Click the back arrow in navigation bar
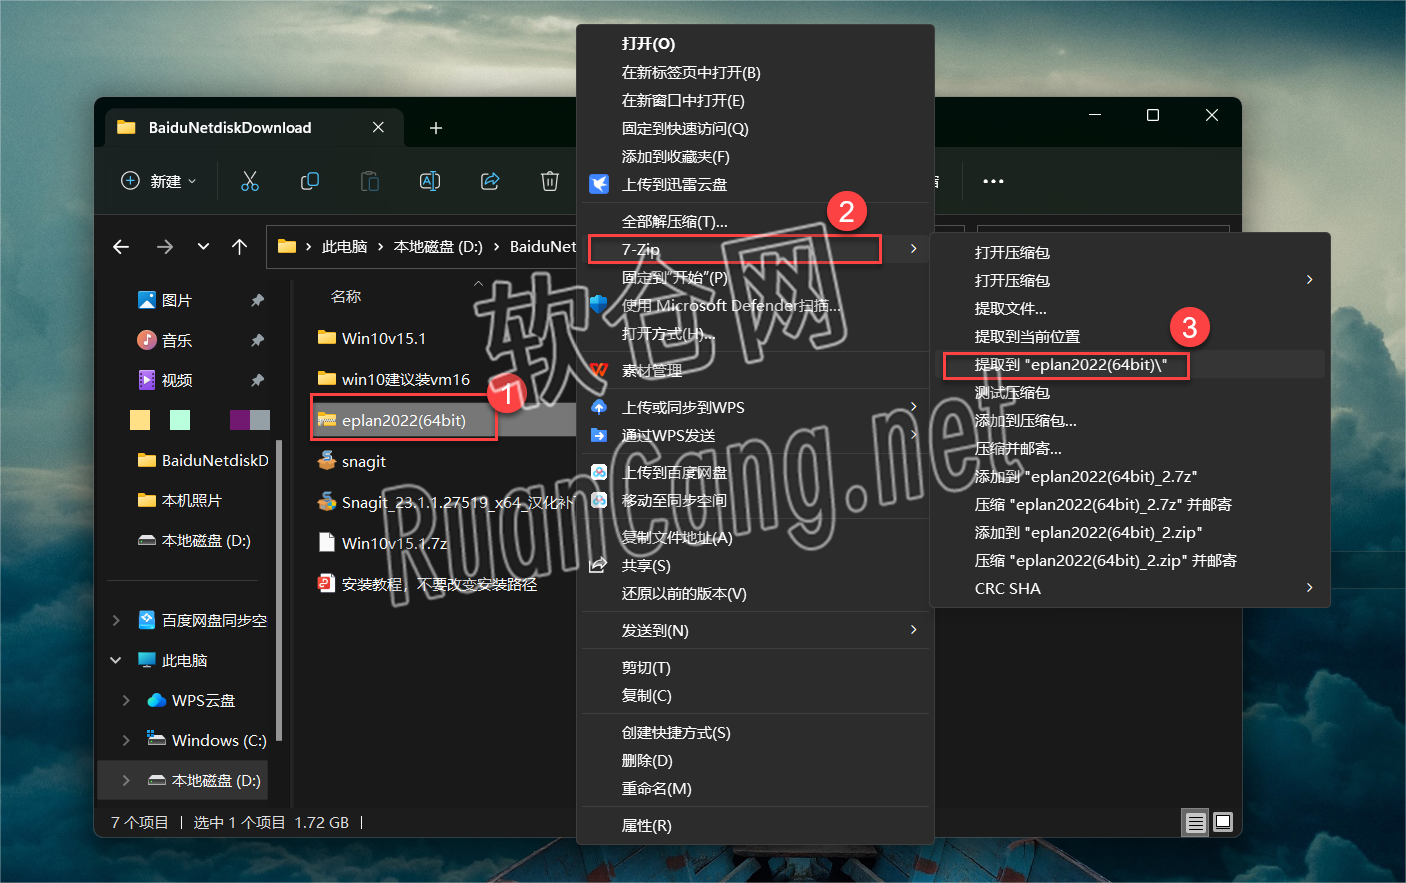1406x883 pixels. point(121,247)
